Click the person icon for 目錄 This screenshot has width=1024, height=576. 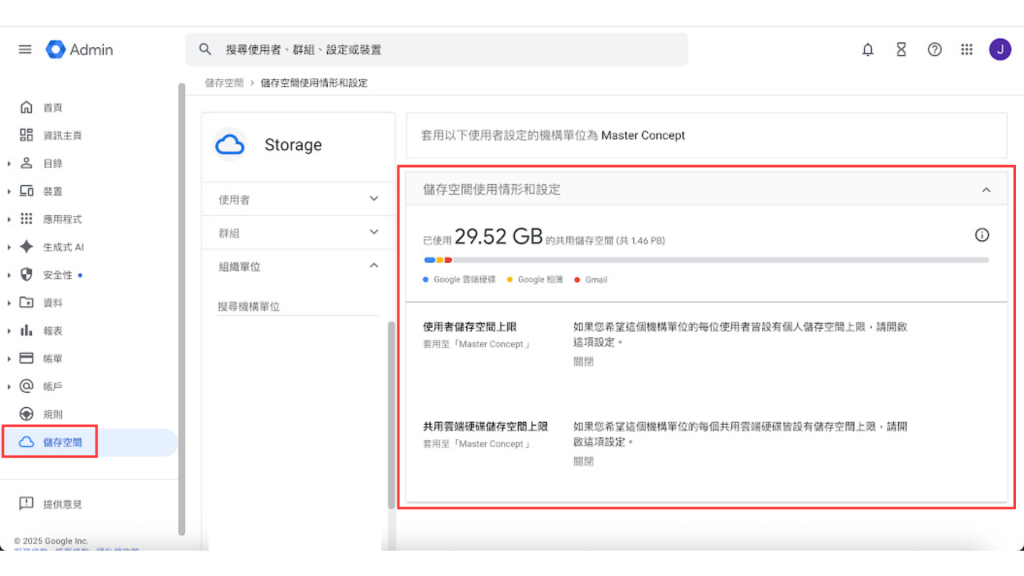point(26,163)
